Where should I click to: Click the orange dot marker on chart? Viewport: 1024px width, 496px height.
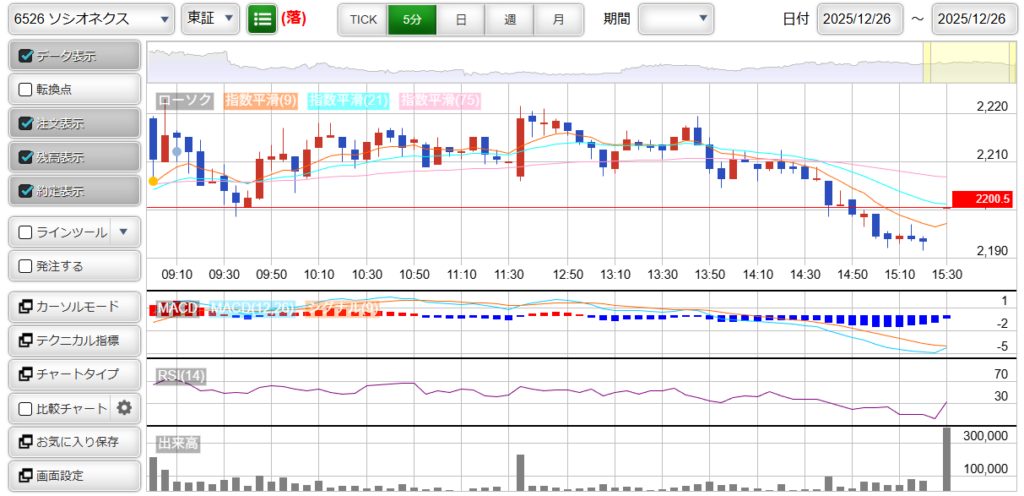pyautogui.click(x=152, y=181)
